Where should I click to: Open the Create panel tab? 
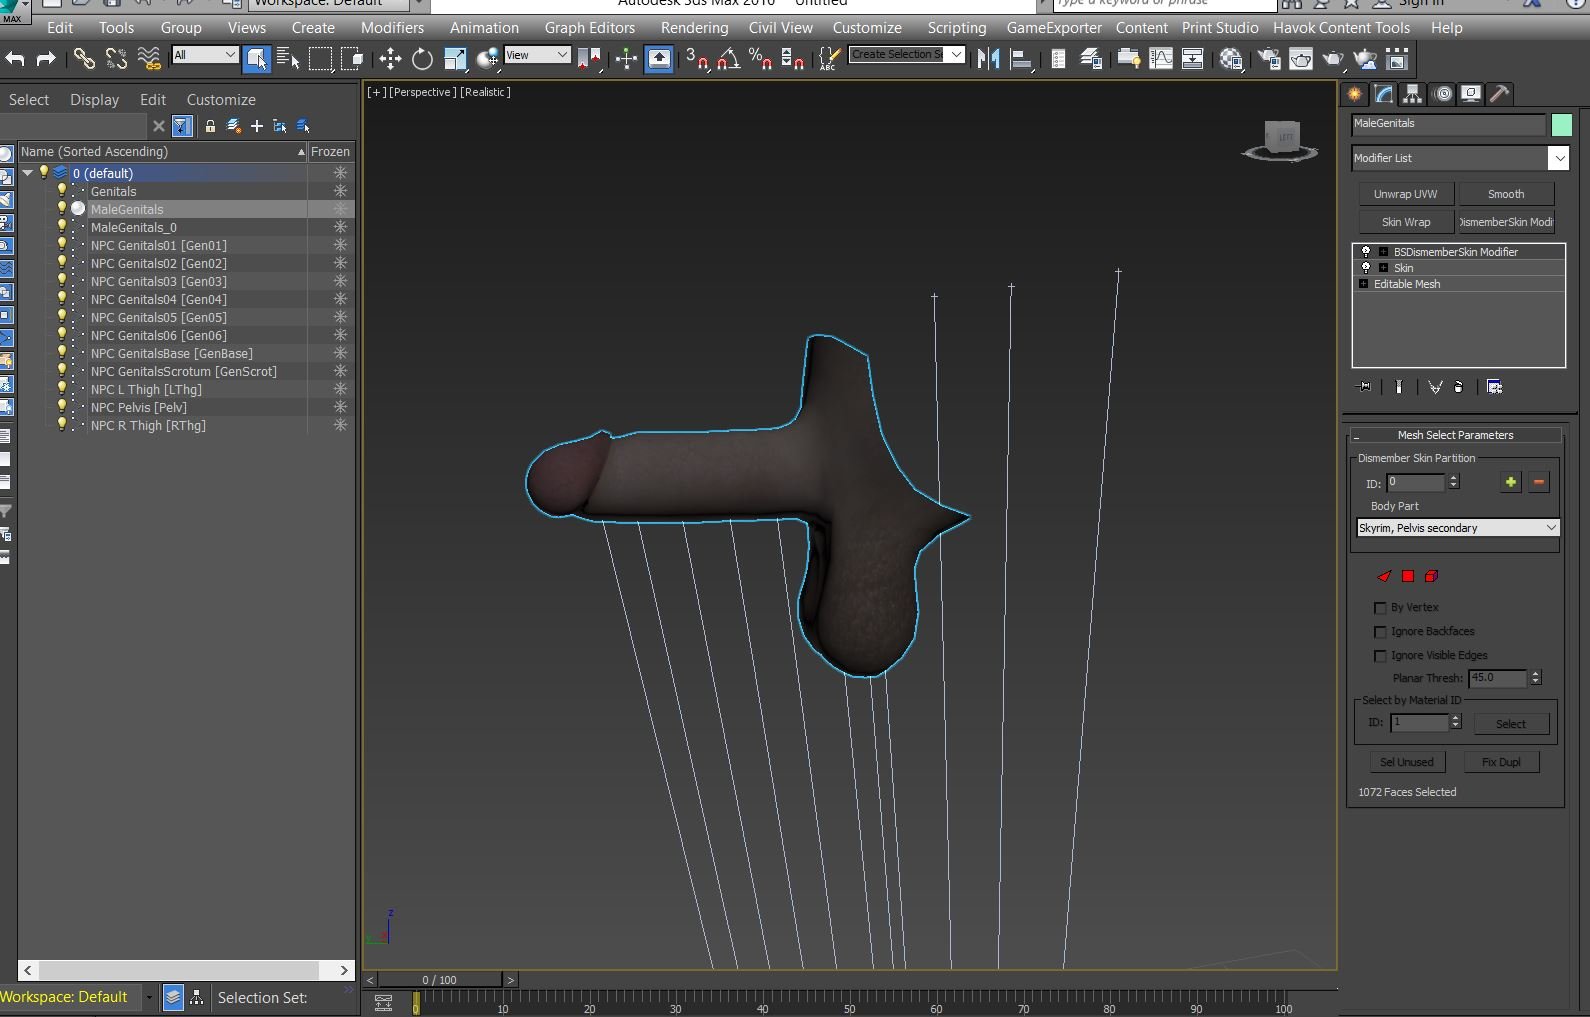pos(1355,94)
